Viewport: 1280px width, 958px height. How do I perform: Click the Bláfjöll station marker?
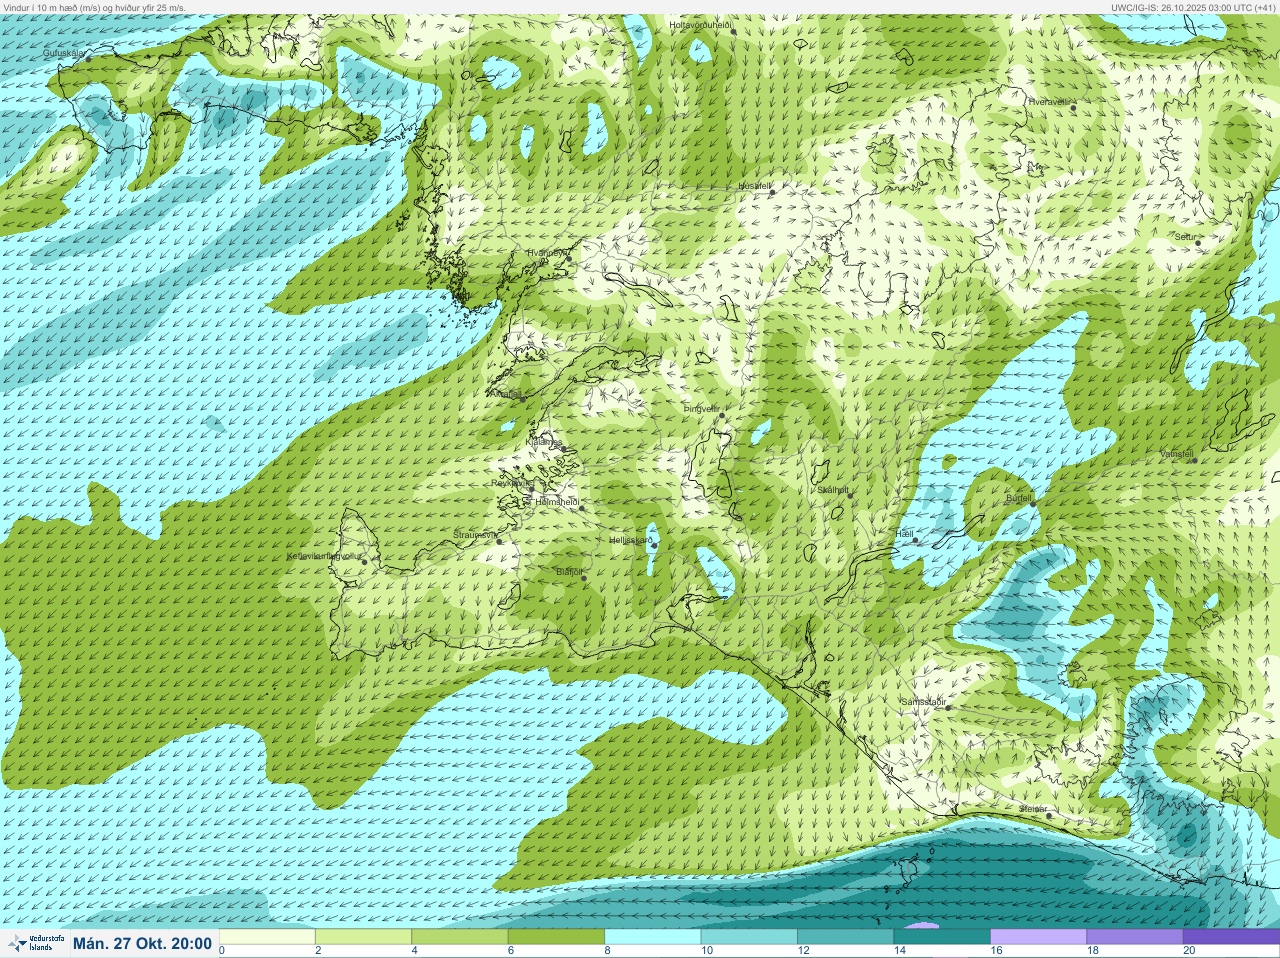[x=584, y=577]
